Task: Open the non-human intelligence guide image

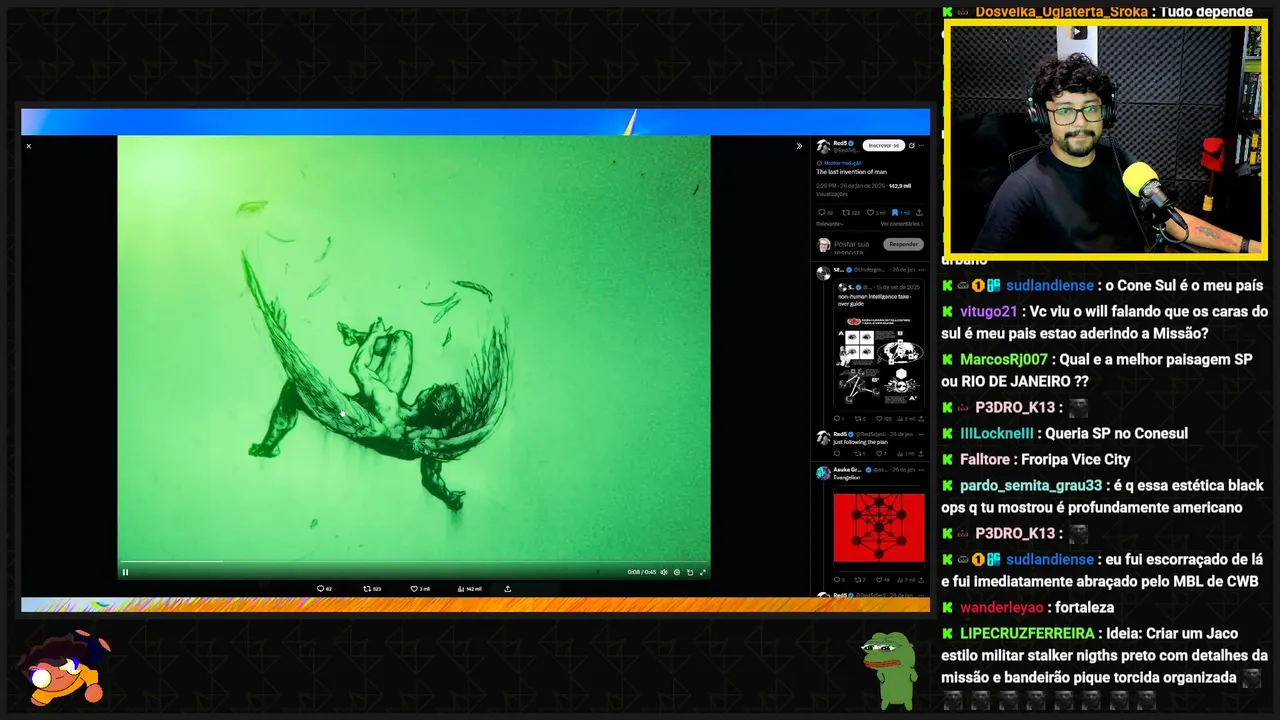Action: tap(880, 359)
